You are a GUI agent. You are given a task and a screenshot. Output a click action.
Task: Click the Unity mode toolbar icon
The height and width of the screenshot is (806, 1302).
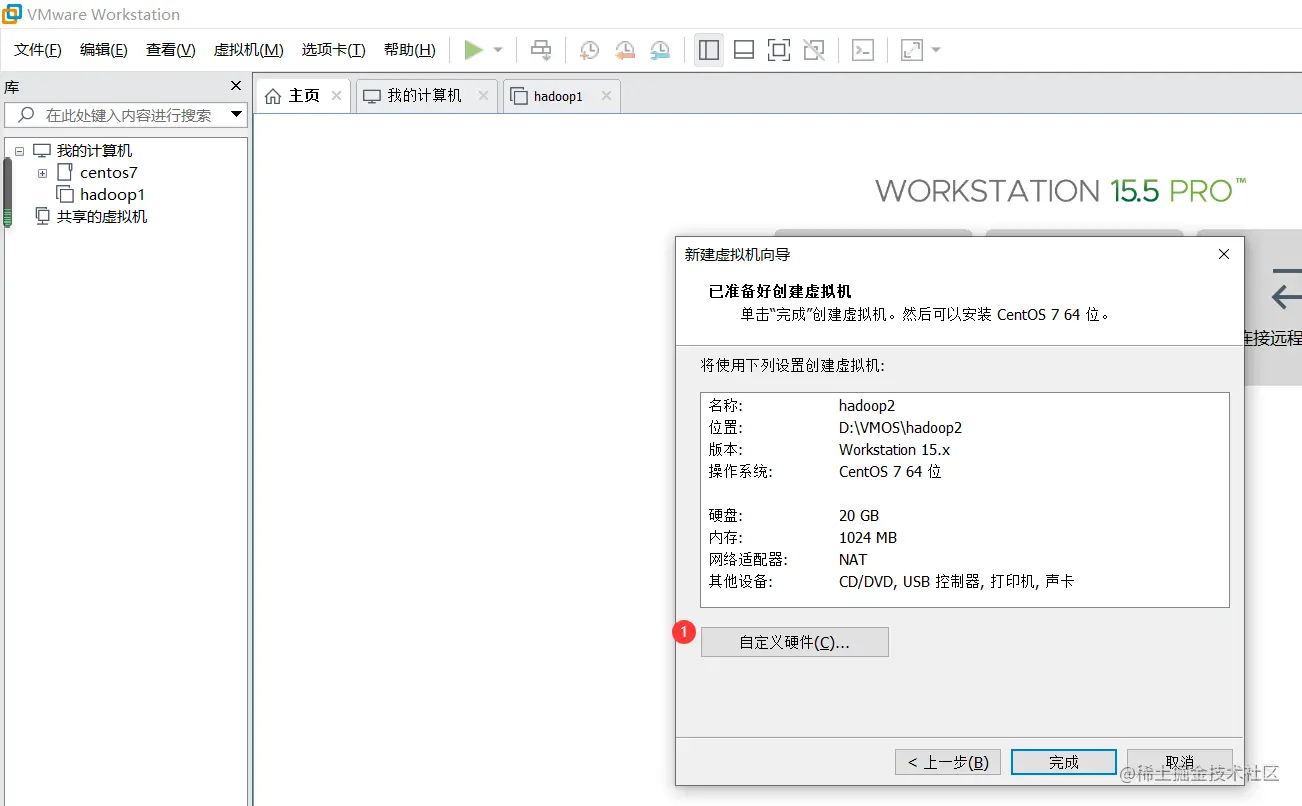point(814,50)
